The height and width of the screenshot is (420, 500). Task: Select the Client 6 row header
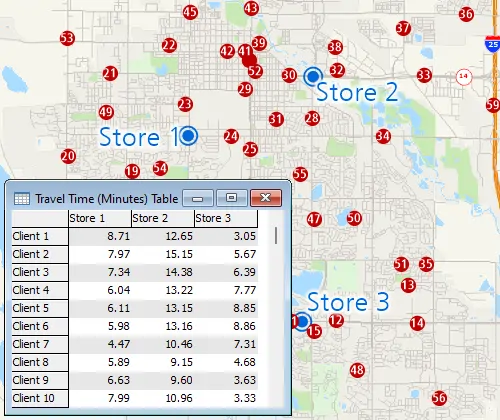point(40,327)
